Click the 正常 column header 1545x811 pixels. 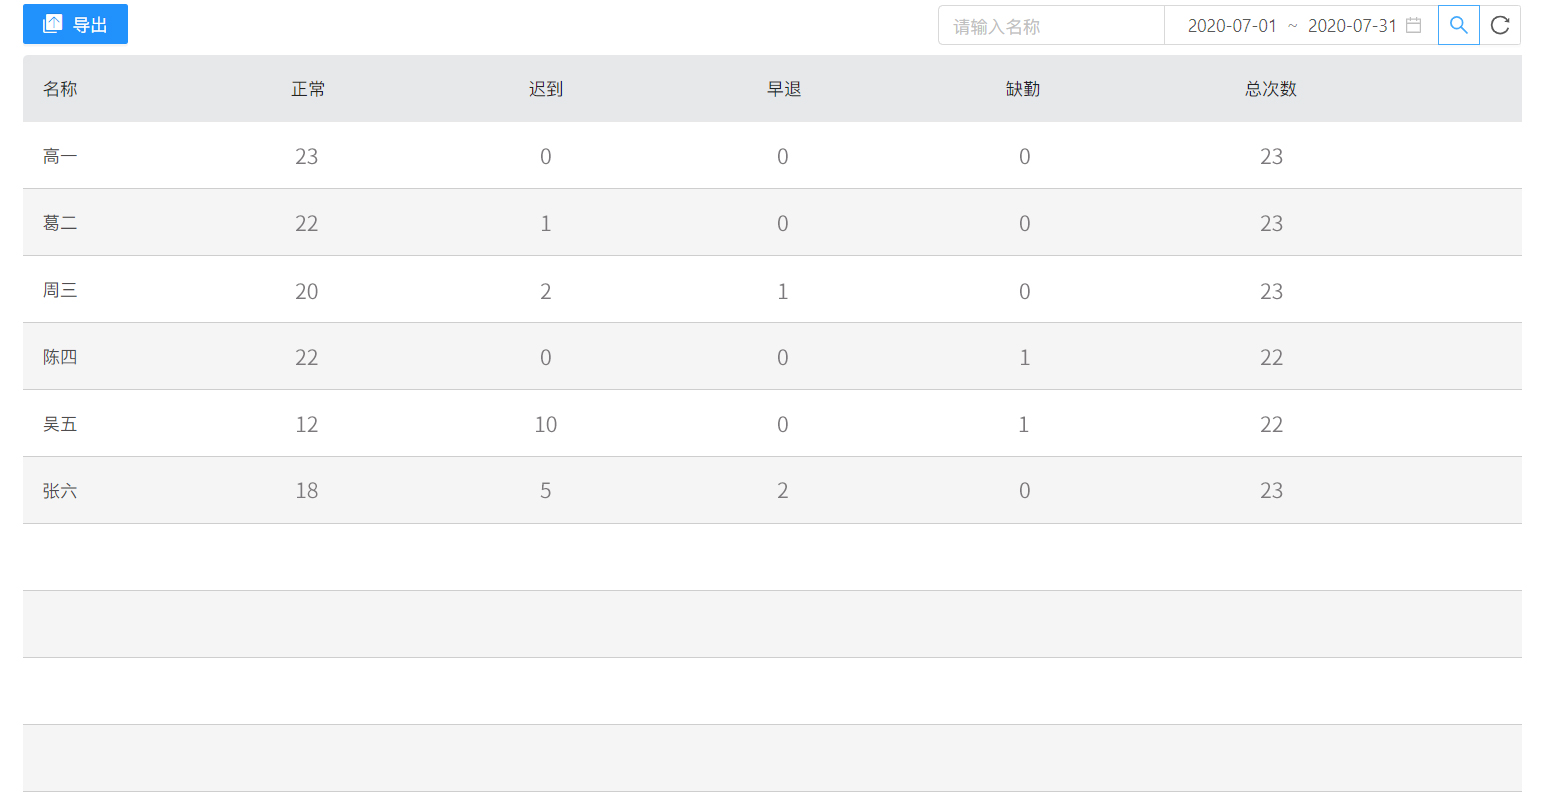click(308, 89)
